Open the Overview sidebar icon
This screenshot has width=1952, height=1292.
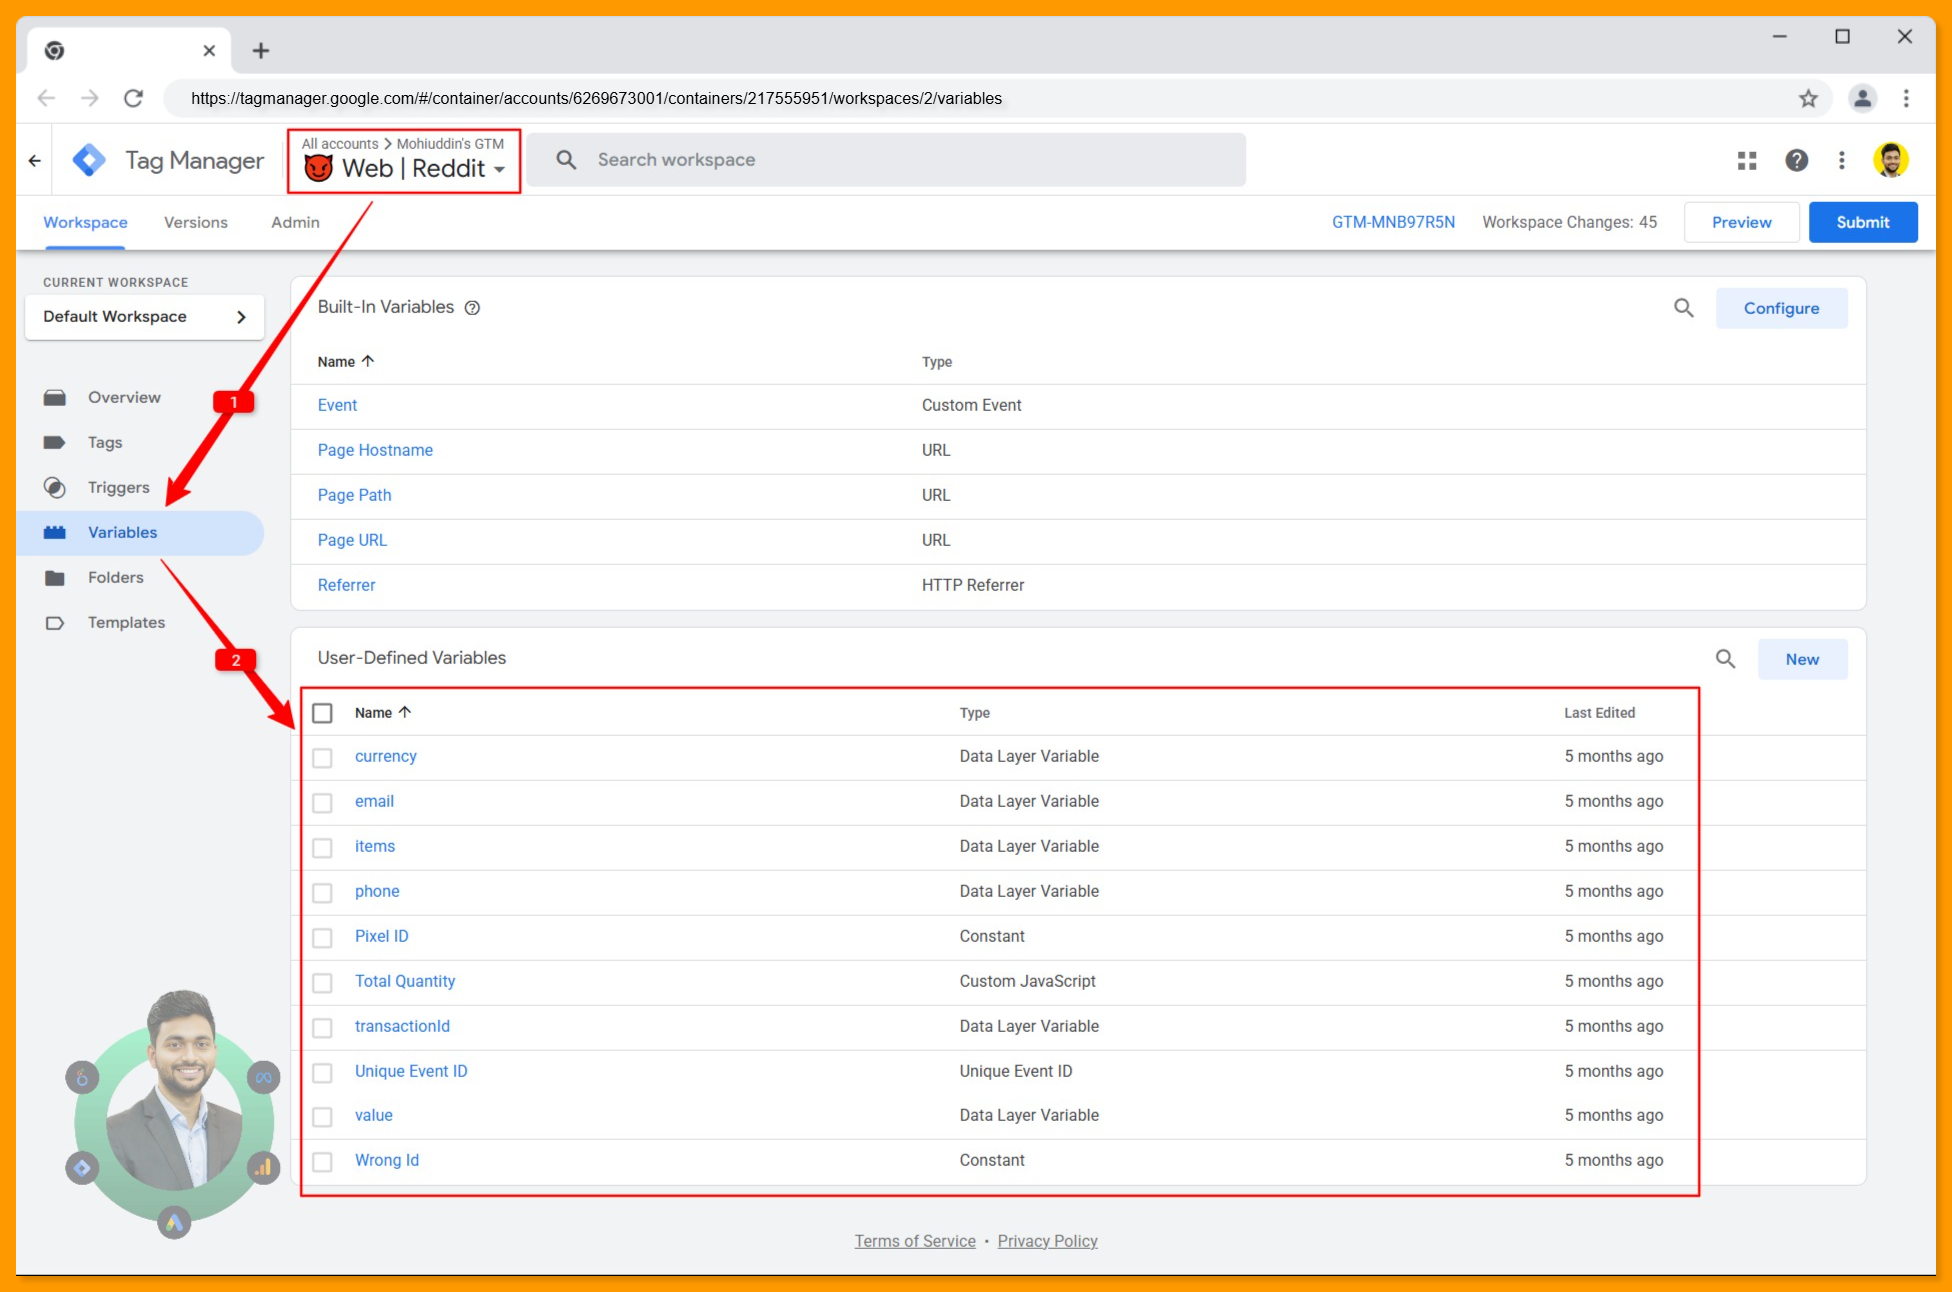pyautogui.click(x=55, y=397)
